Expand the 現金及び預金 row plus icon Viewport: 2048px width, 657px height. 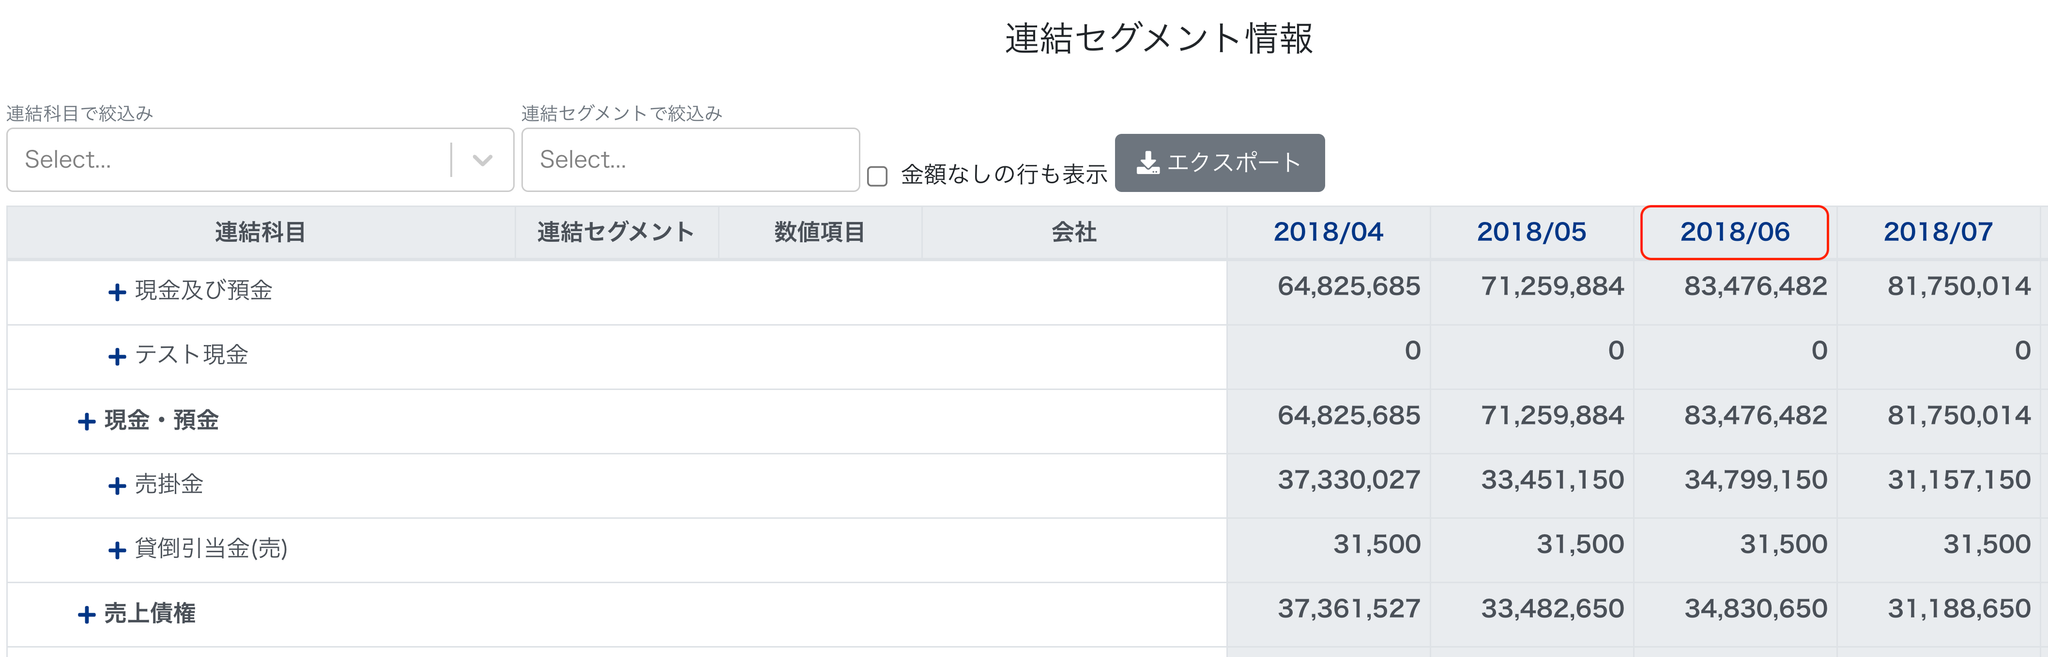pyautogui.click(x=117, y=292)
